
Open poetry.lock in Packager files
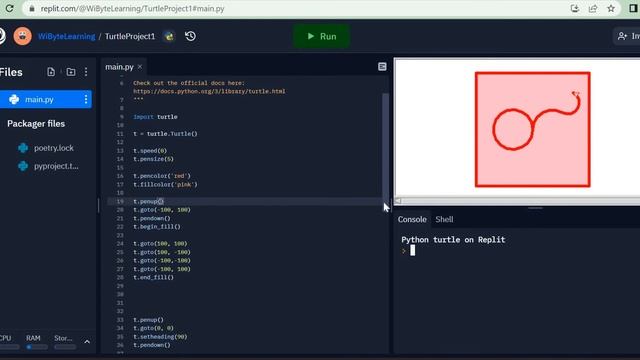coord(54,148)
